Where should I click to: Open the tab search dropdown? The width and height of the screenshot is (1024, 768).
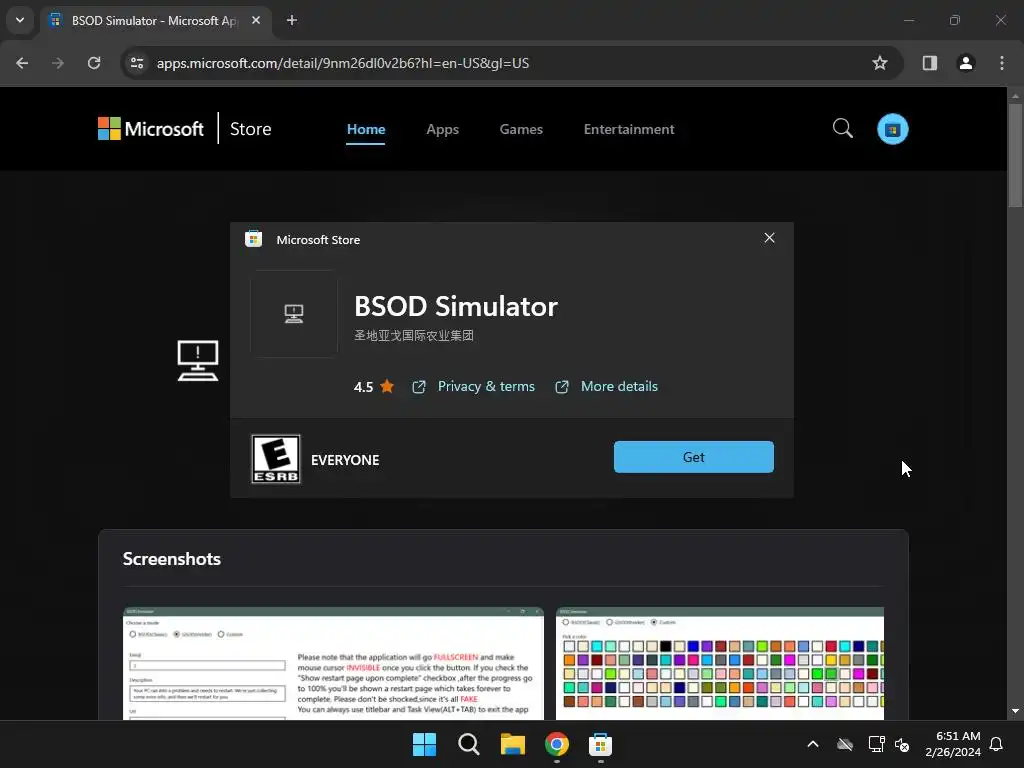pyautogui.click(x=20, y=20)
